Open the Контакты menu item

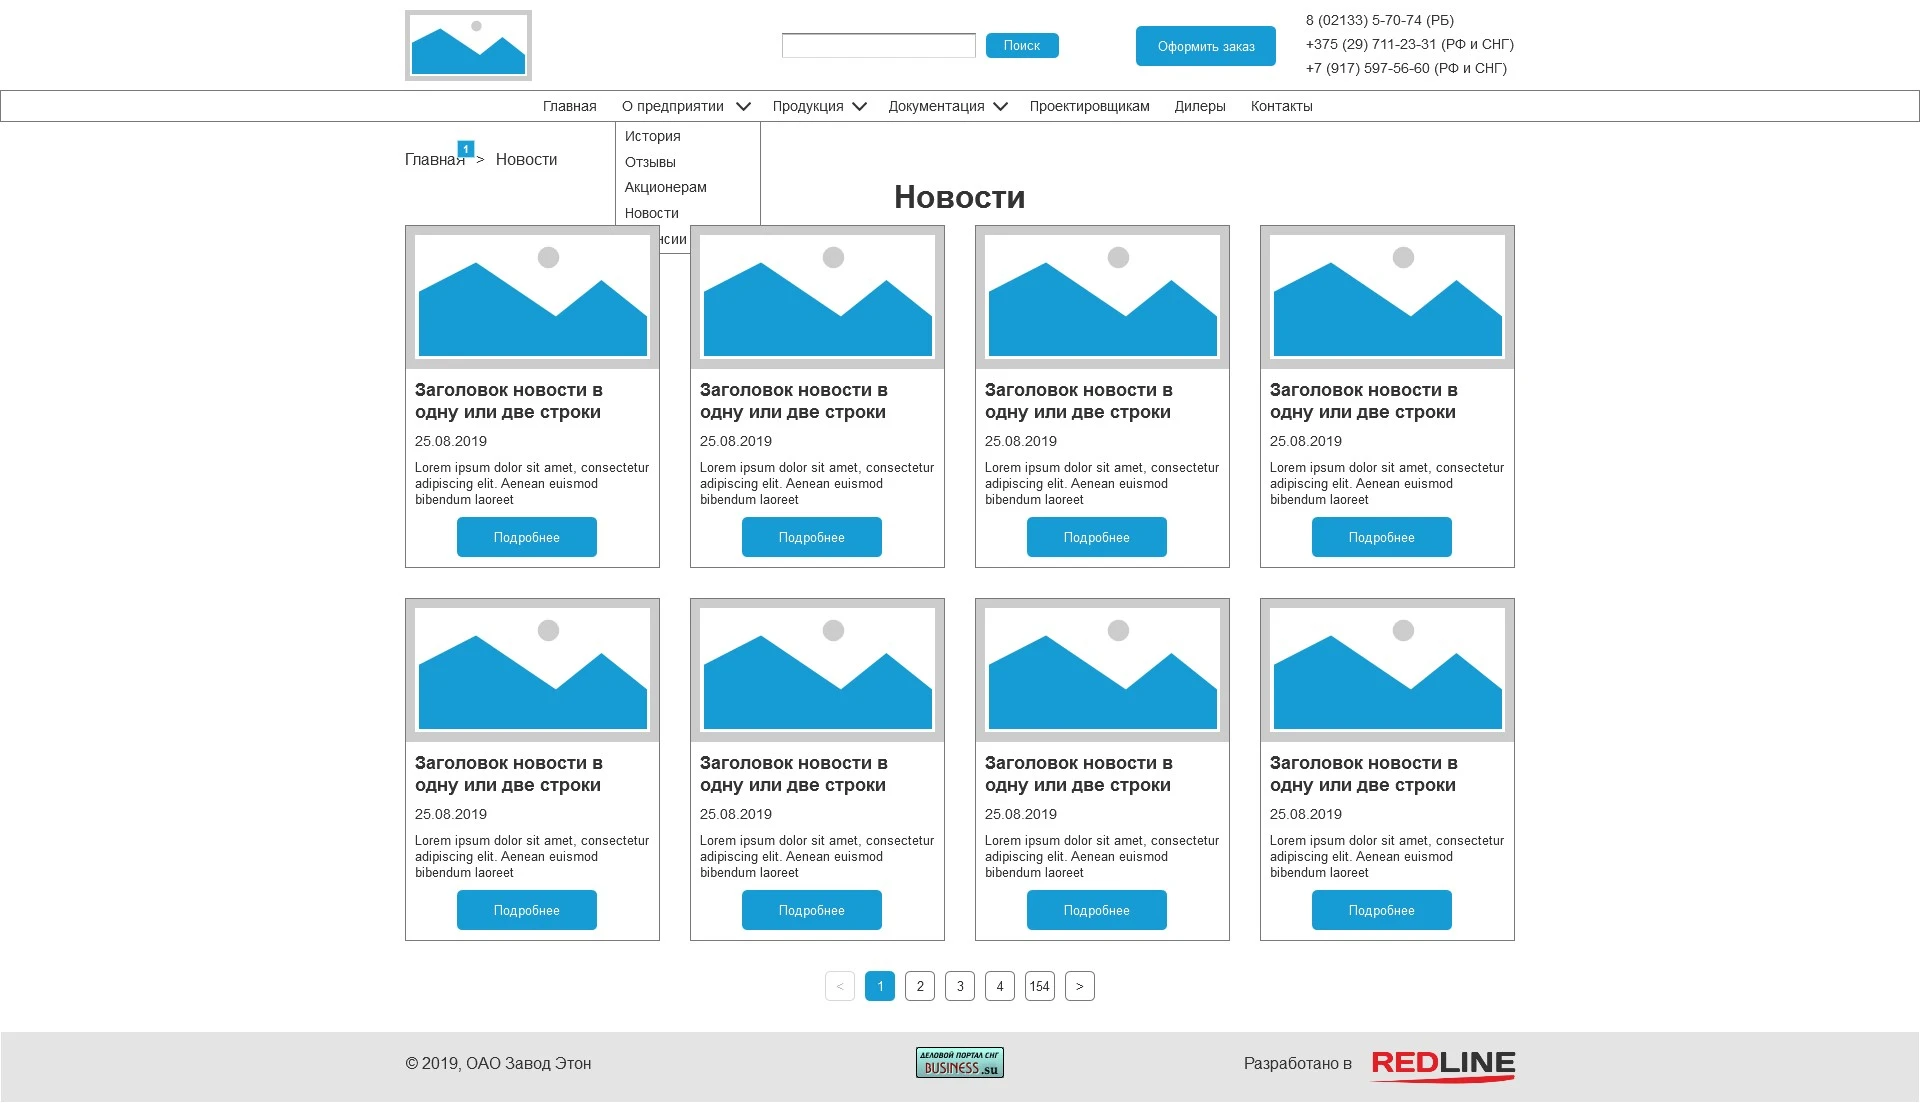(1281, 106)
